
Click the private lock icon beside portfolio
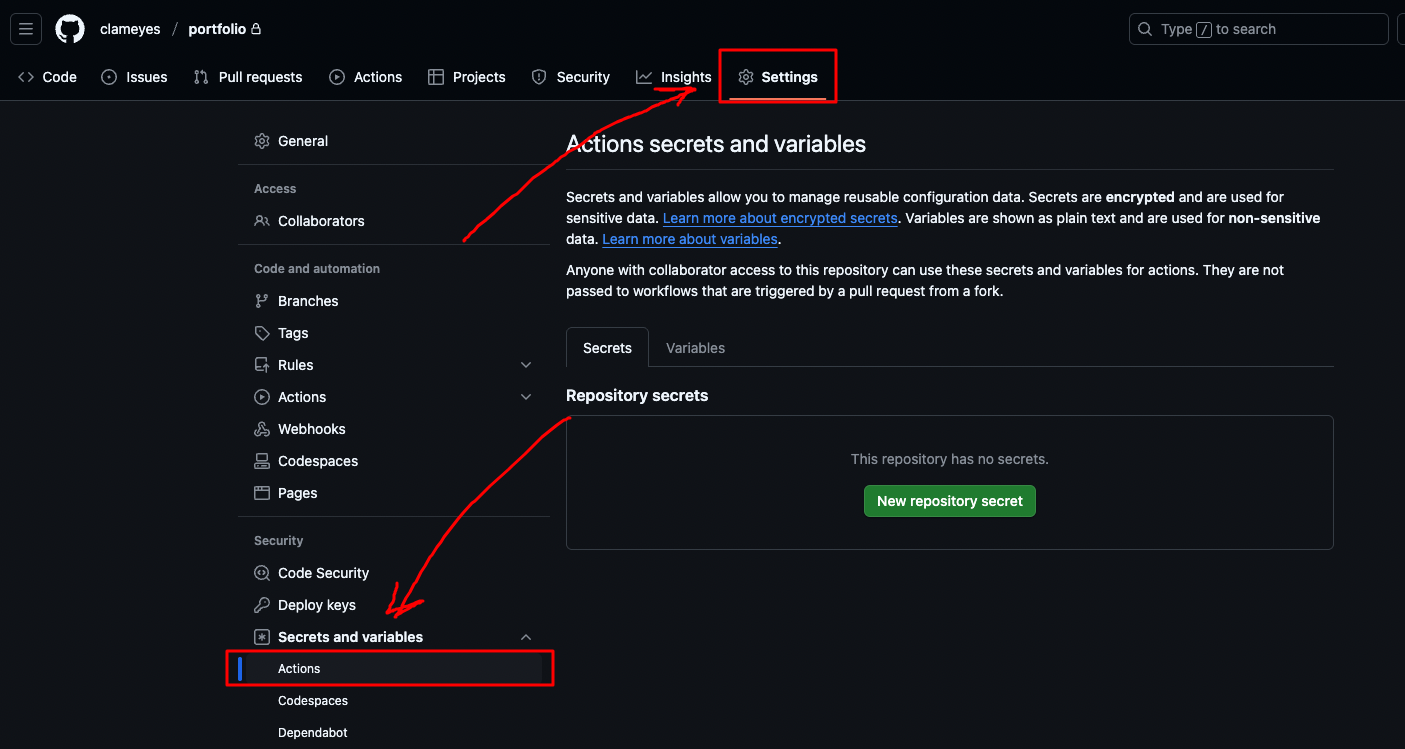256,29
